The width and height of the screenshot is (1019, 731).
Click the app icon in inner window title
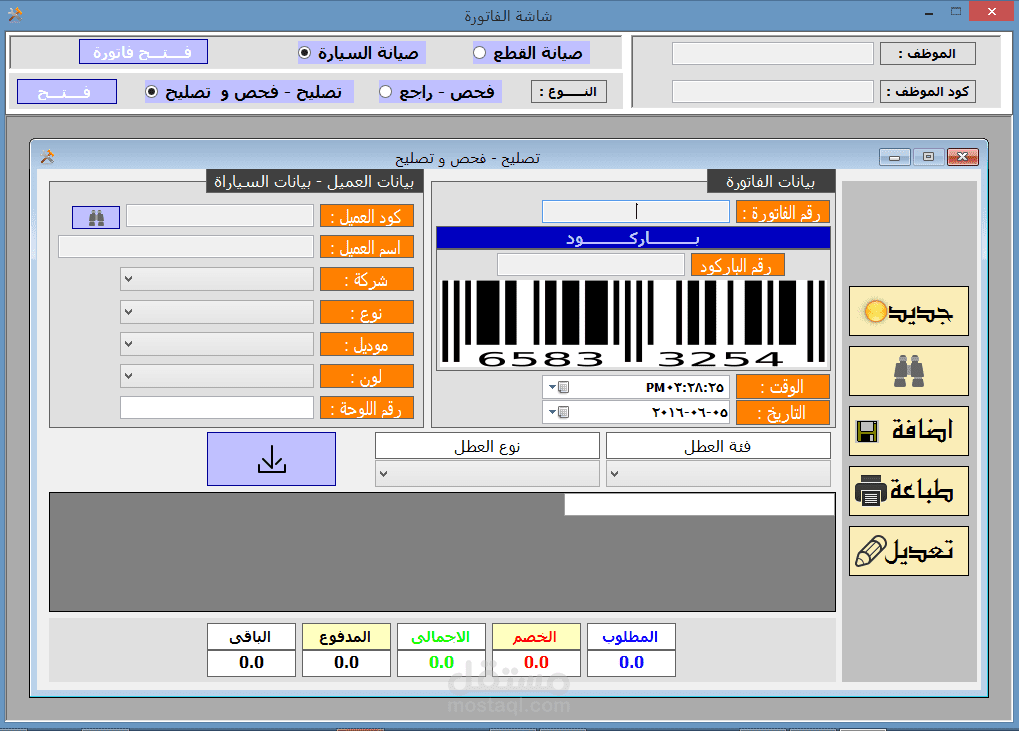(x=47, y=157)
